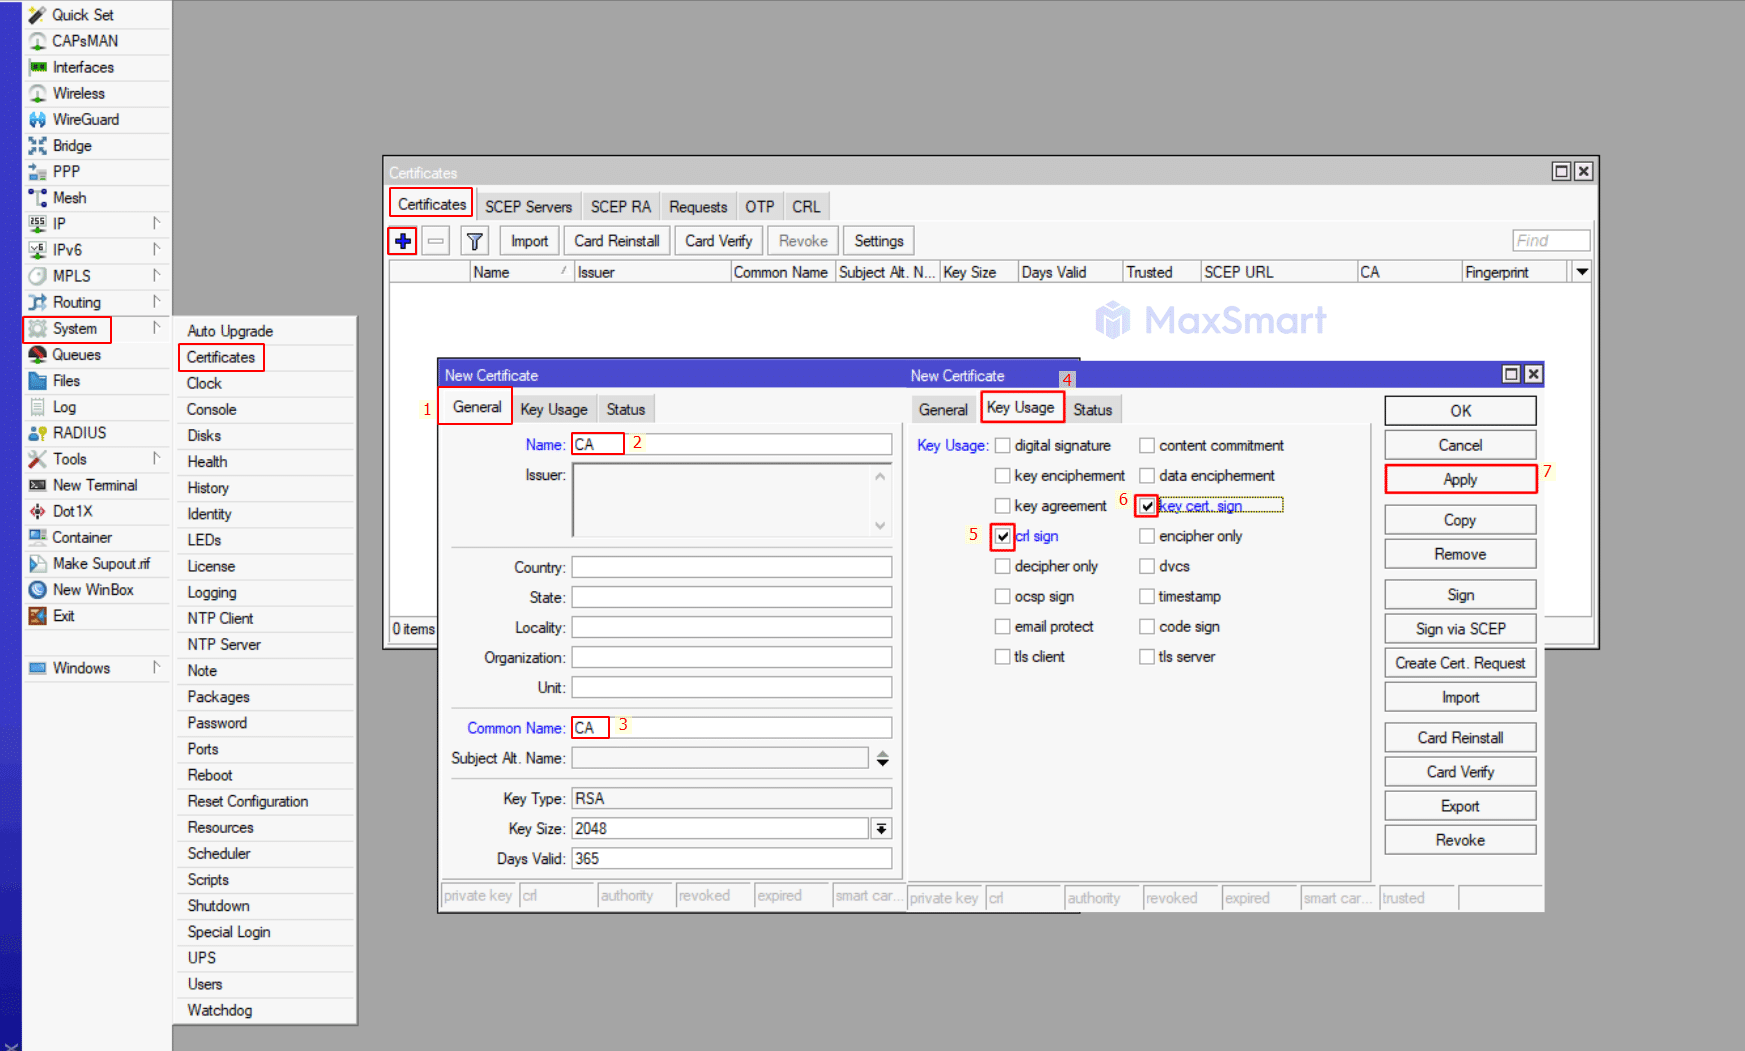Tick the code sign checkbox
Viewport: 1745px width, 1051px height.
click(x=1147, y=627)
